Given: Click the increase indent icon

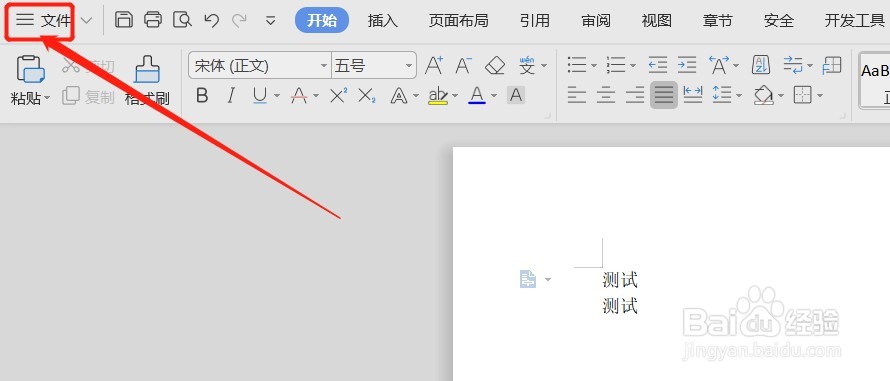Looking at the screenshot, I should pyautogui.click(x=687, y=65).
